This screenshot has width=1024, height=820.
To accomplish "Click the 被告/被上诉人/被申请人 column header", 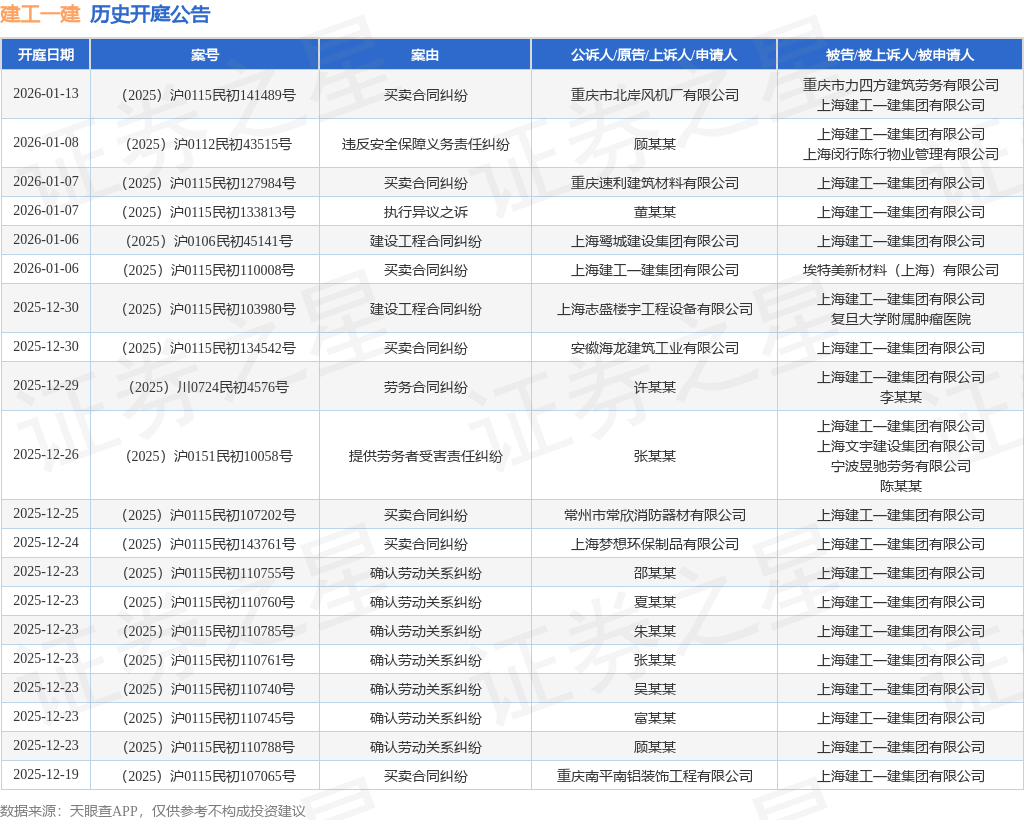I will tap(900, 55).
